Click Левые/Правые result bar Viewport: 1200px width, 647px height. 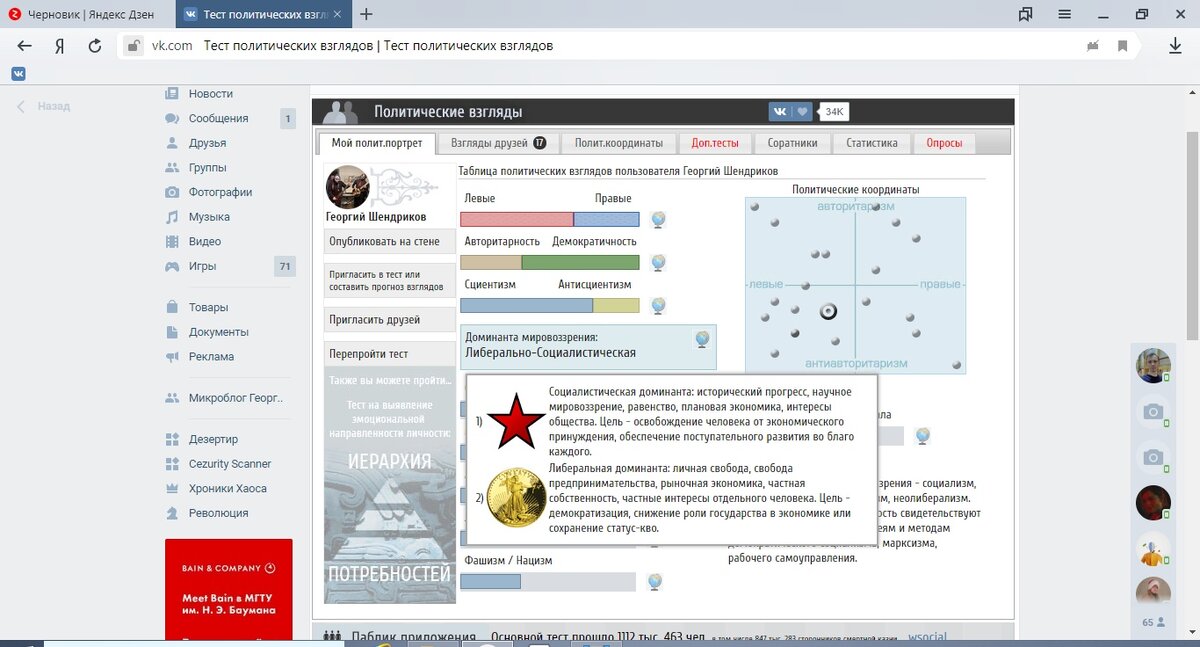(x=550, y=220)
